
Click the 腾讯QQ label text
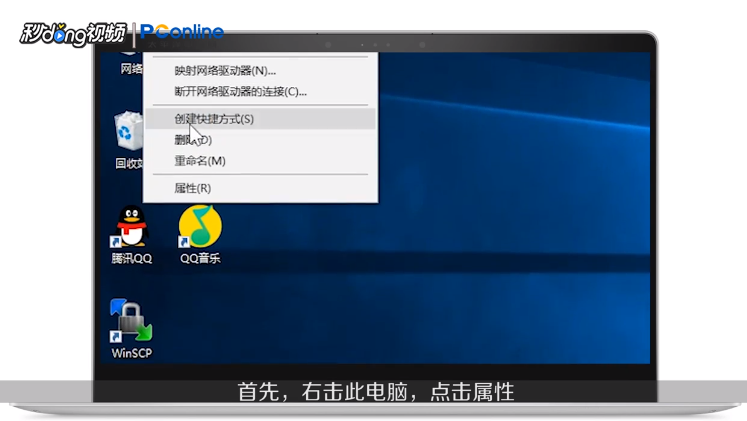point(131,259)
